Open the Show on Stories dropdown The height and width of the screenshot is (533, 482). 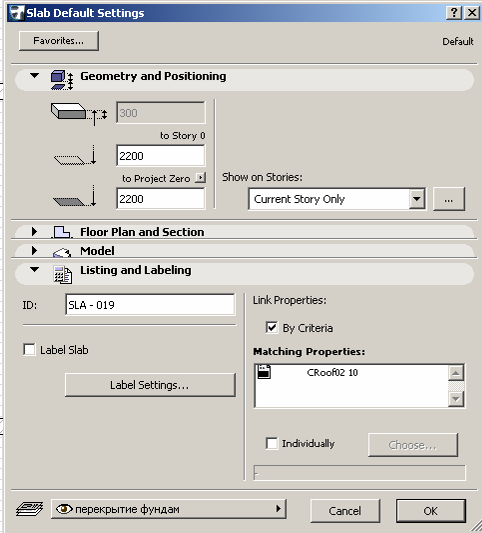pyautogui.click(x=337, y=199)
